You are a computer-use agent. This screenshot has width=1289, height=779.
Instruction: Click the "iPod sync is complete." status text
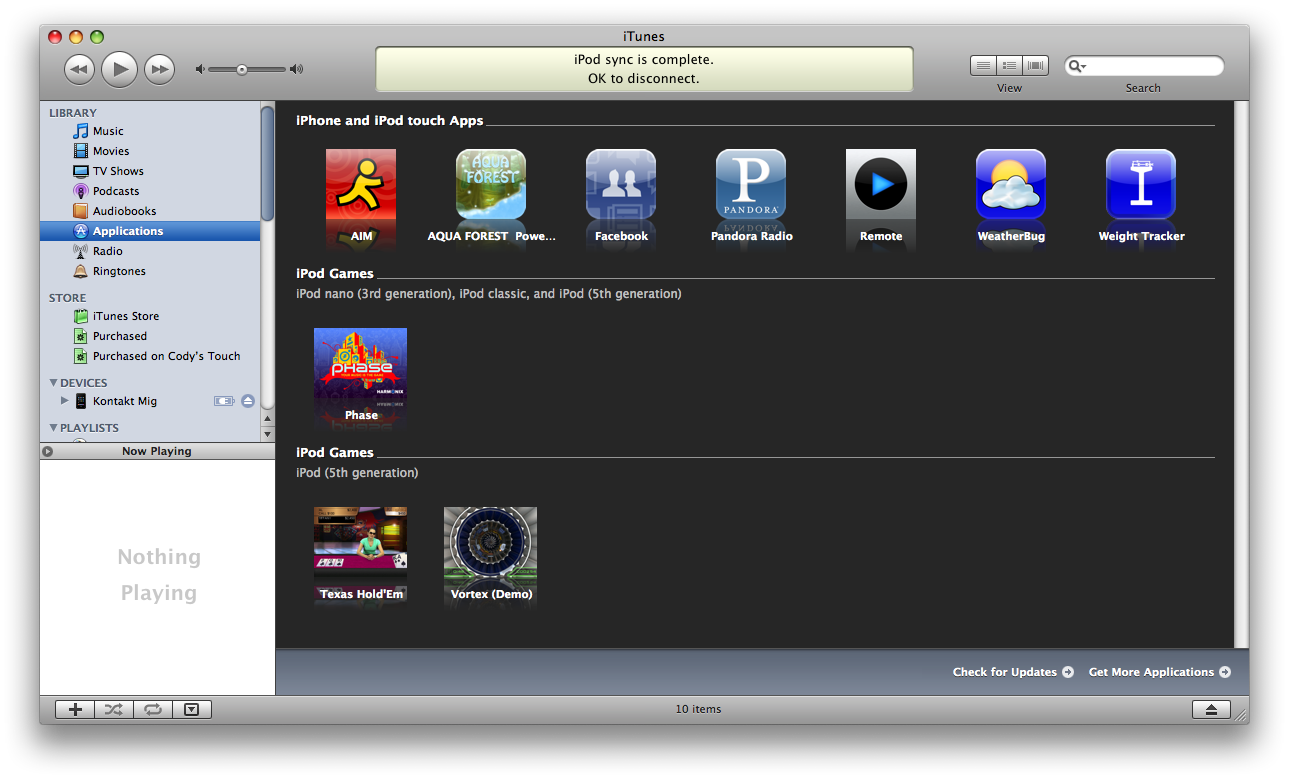[644, 60]
